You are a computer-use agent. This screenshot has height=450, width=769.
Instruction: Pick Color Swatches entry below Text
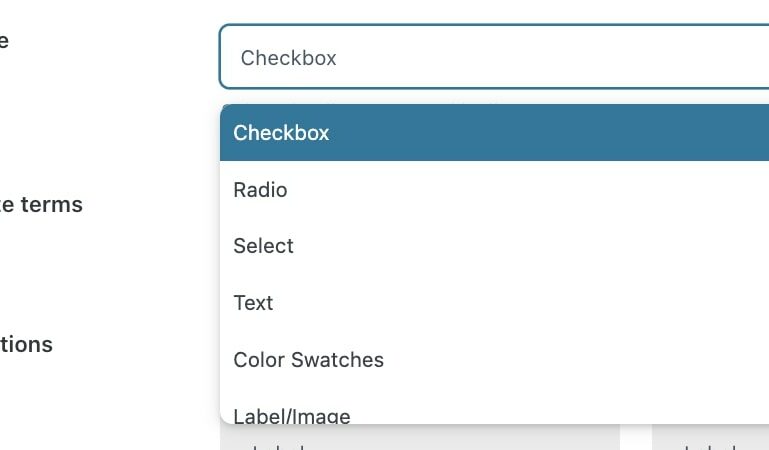pos(494,360)
